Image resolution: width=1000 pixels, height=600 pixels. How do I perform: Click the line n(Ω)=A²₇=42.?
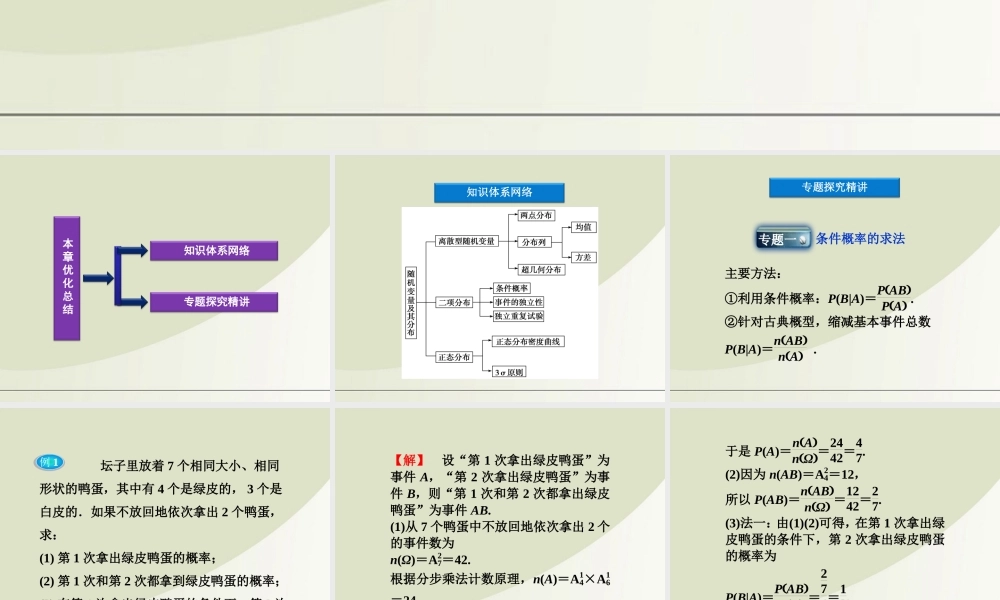[430, 560]
